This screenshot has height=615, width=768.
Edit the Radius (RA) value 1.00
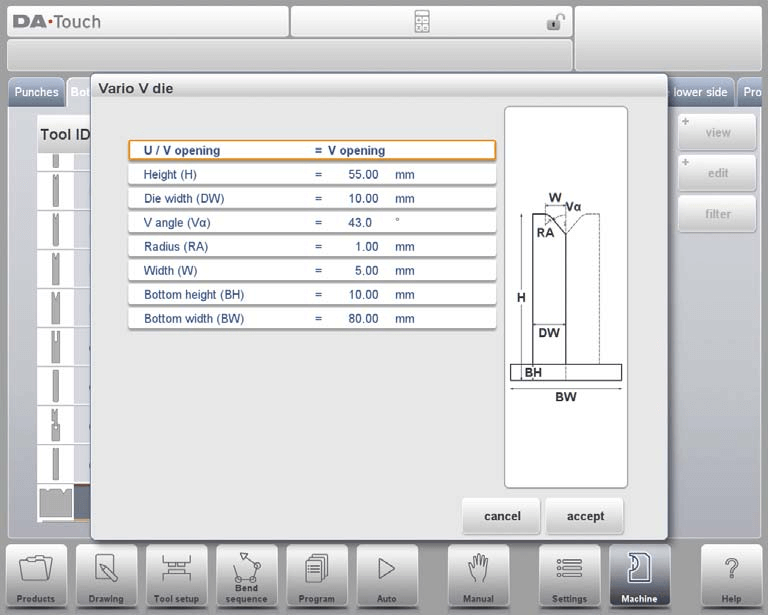(x=312, y=246)
